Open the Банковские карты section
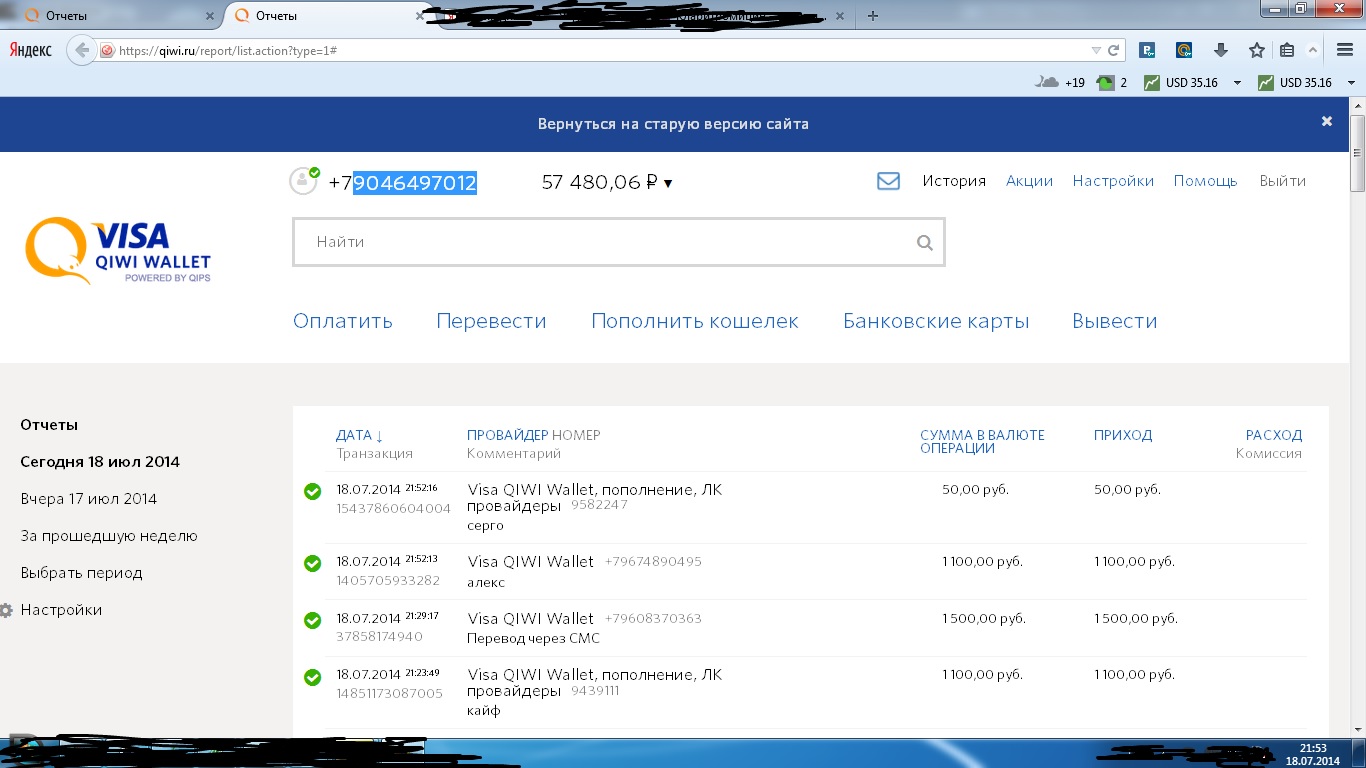Screen dimensions: 1366x768 click(x=936, y=321)
